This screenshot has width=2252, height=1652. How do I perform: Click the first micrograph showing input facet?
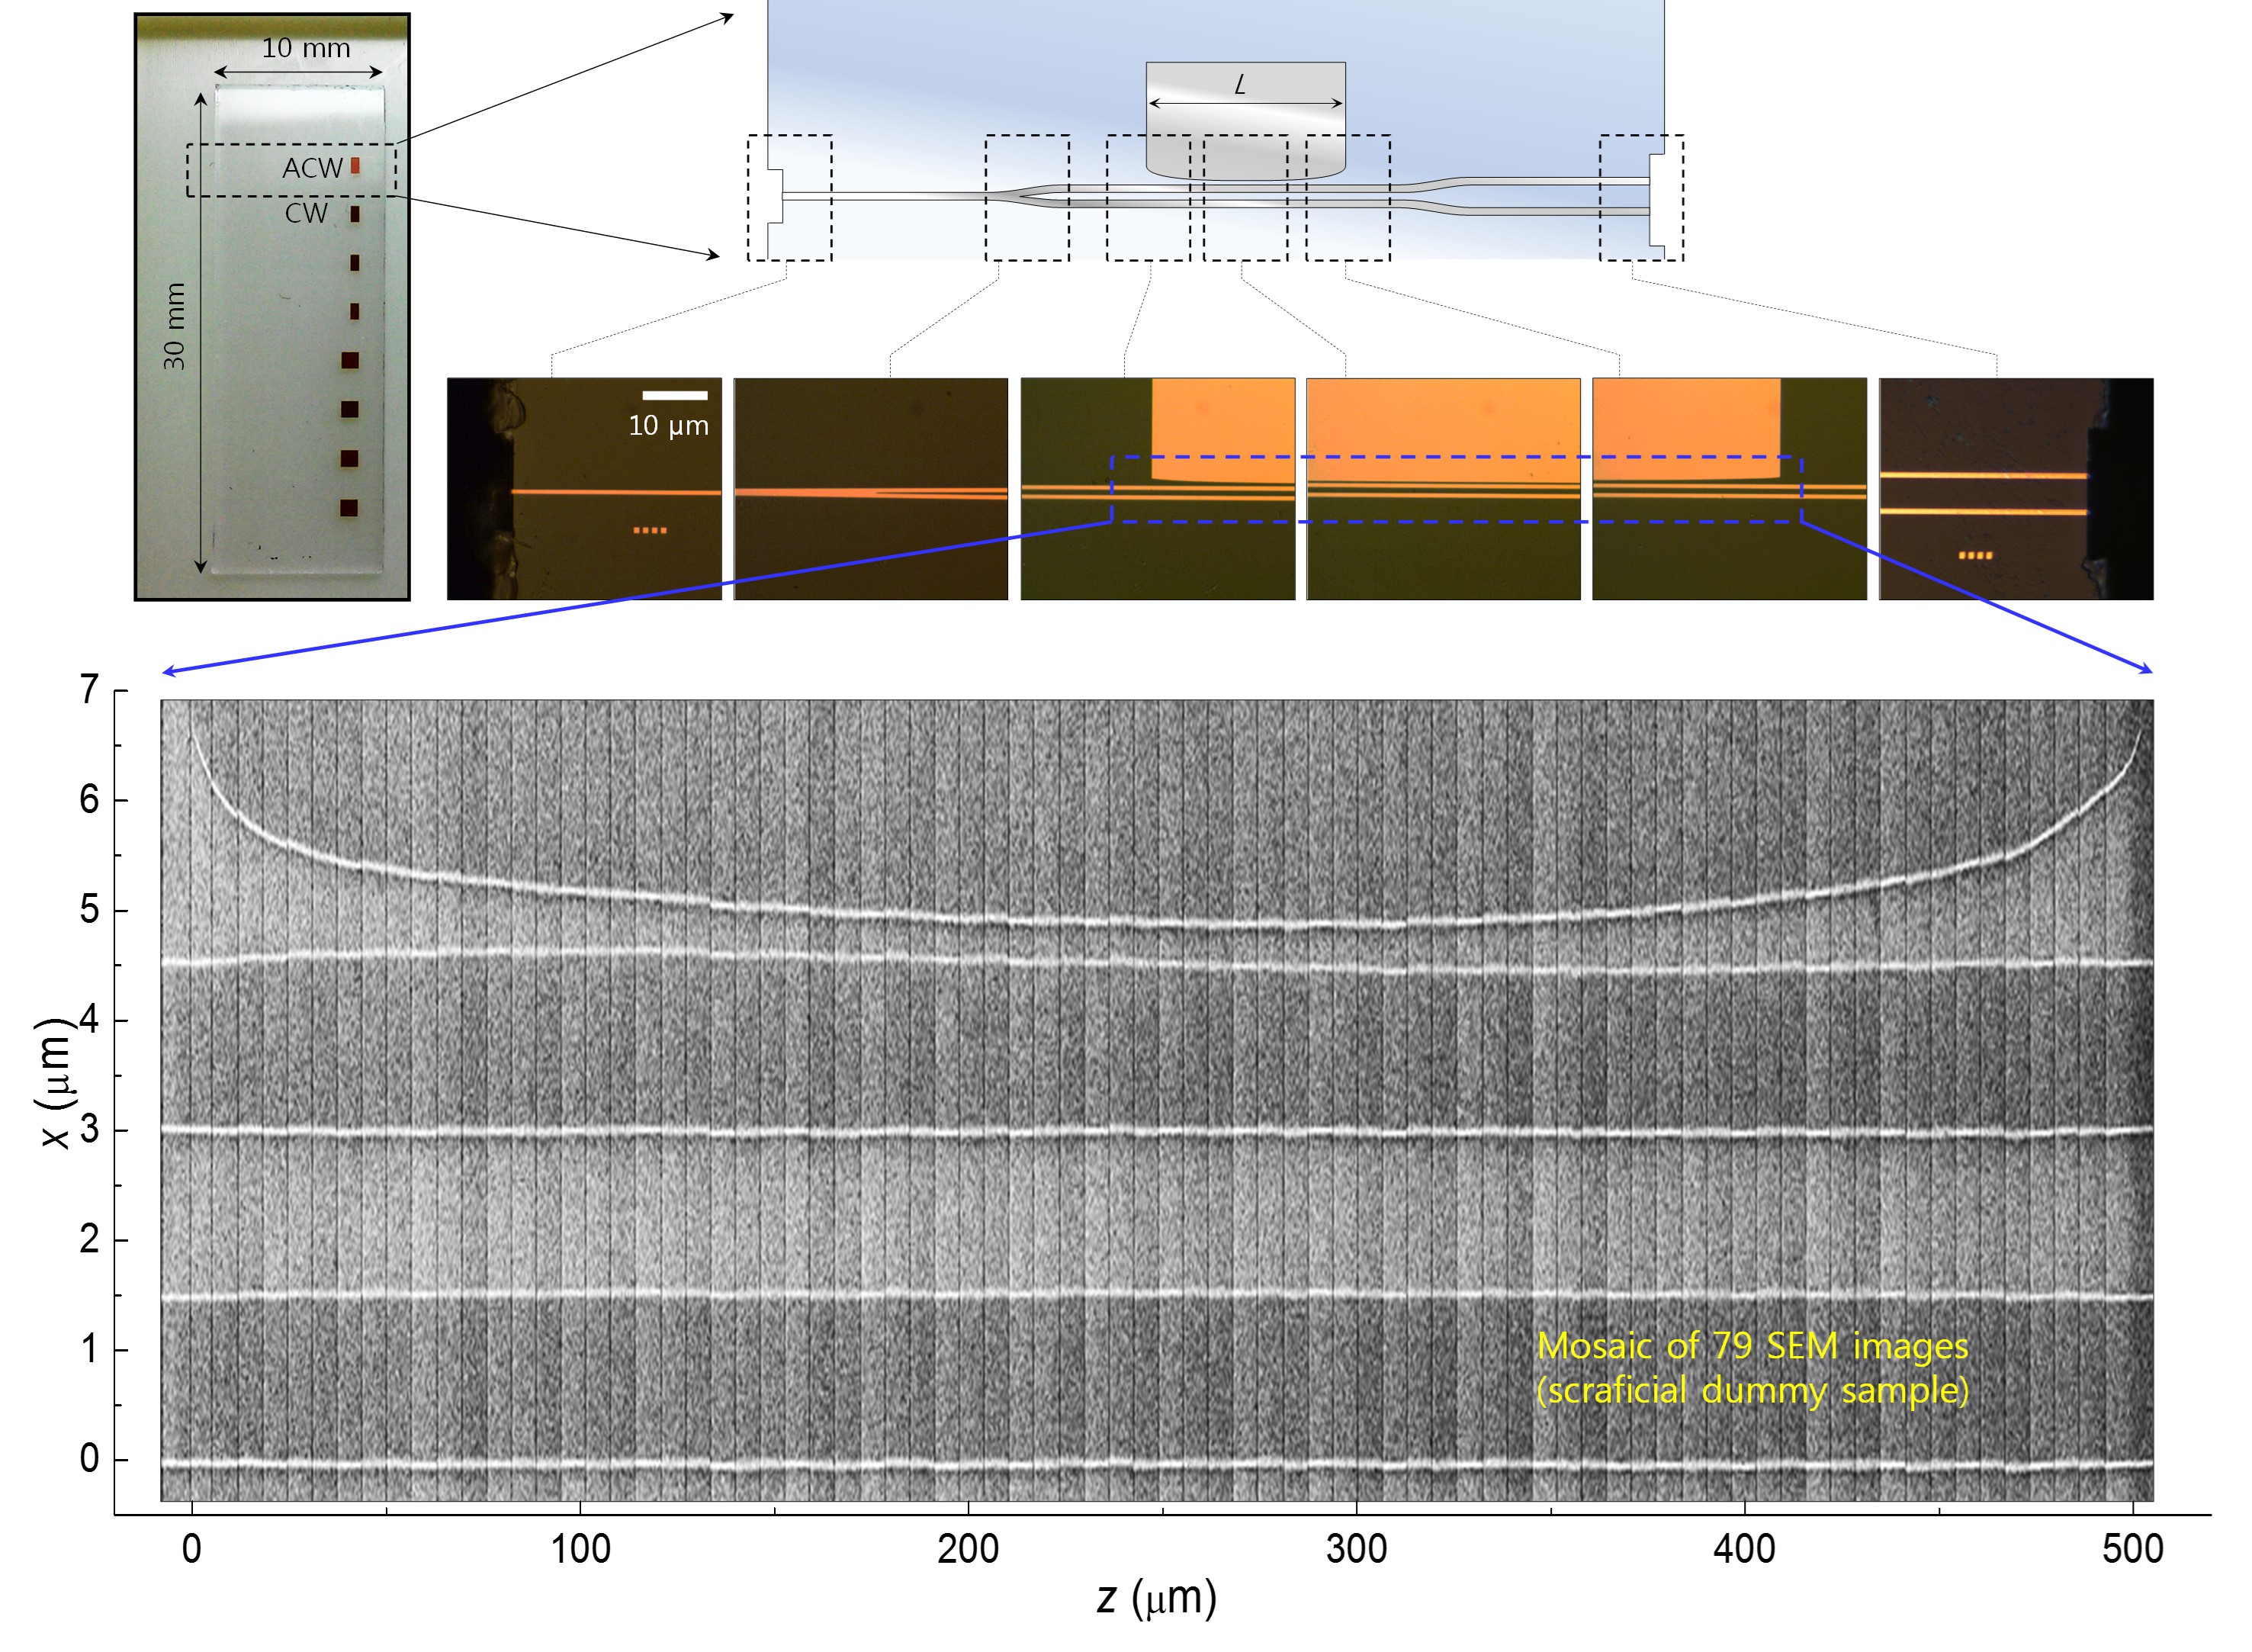click(584, 488)
